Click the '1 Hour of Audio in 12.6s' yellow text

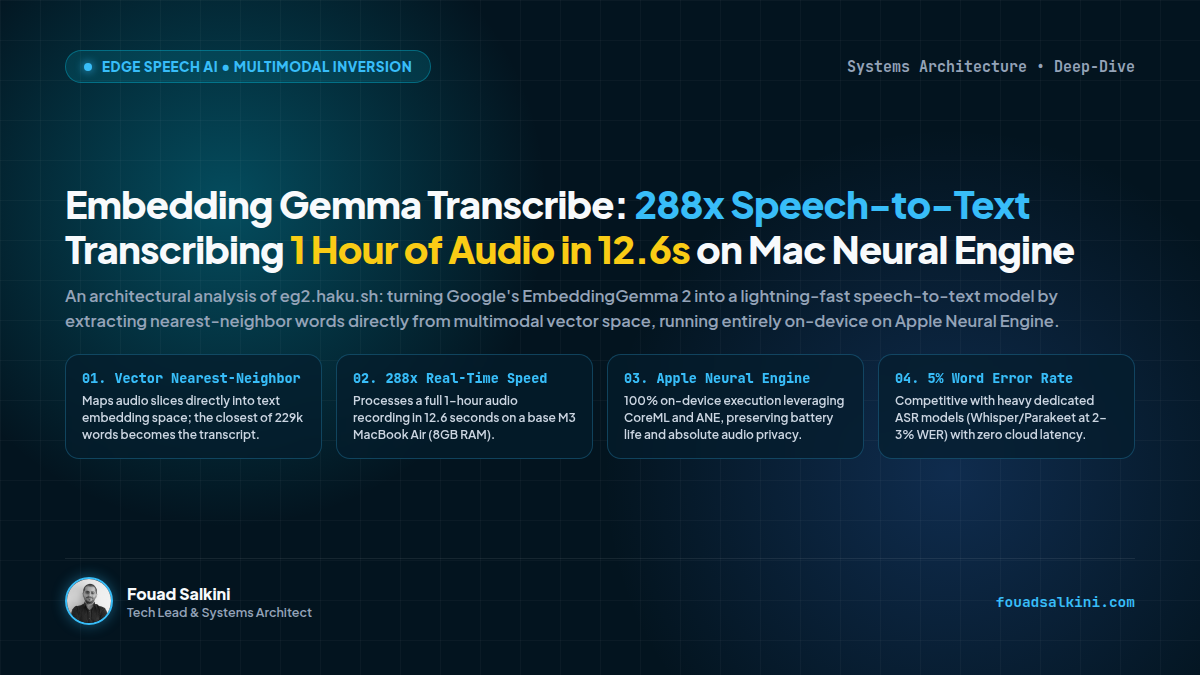490,251
